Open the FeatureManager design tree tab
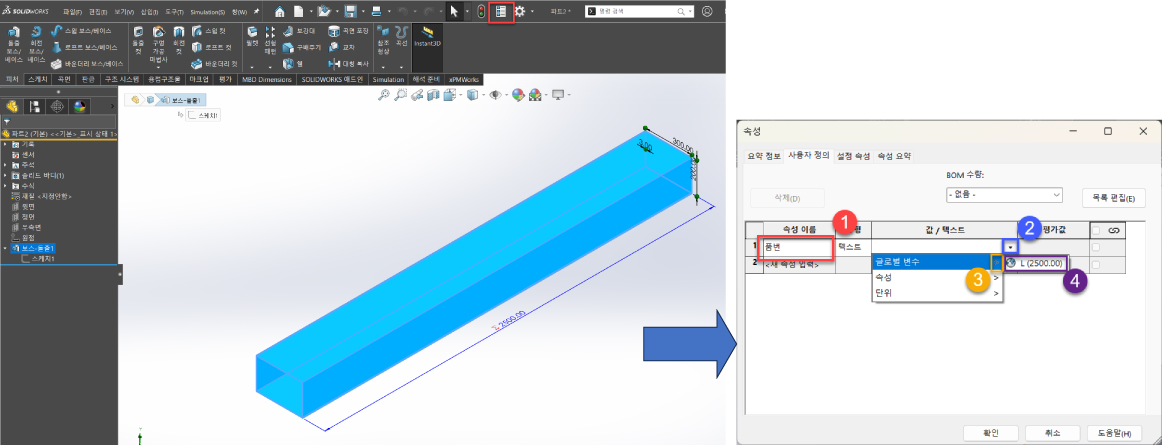This screenshot has height=445, width=1162. 13,106
